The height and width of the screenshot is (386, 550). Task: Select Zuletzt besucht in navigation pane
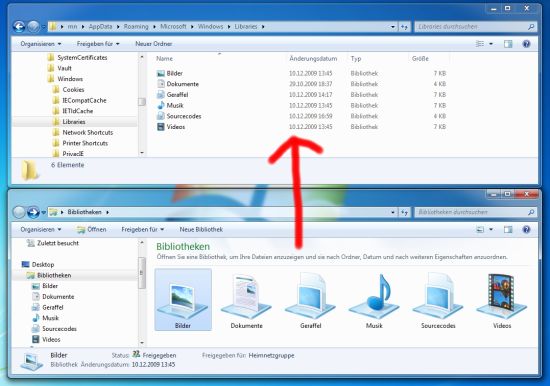click(x=53, y=243)
